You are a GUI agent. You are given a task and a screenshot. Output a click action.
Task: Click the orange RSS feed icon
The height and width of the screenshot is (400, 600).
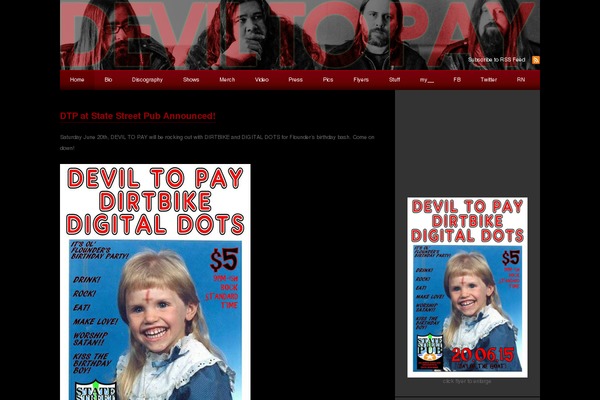click(536, 60)
